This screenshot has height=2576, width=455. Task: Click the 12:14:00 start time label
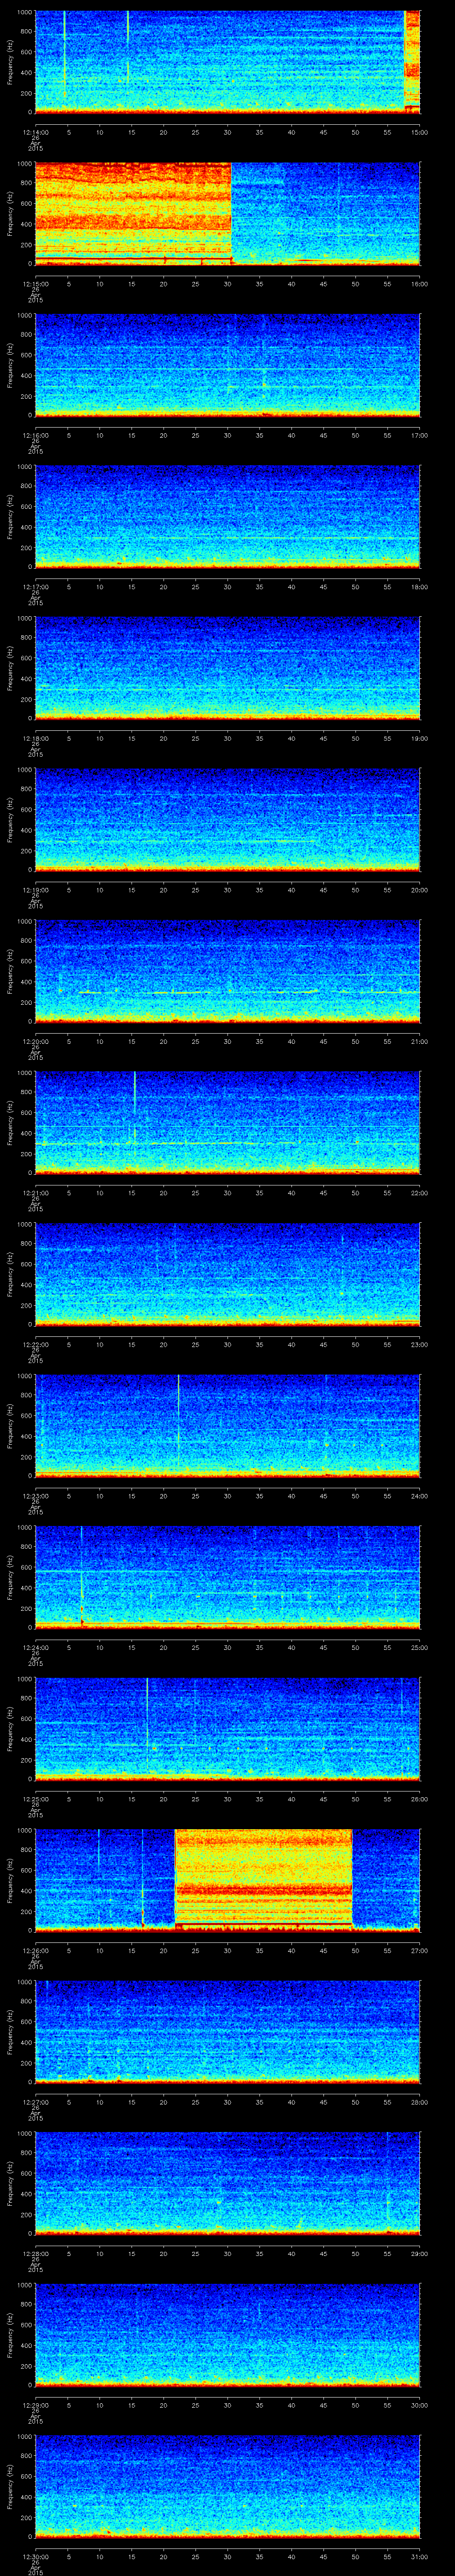35,132
